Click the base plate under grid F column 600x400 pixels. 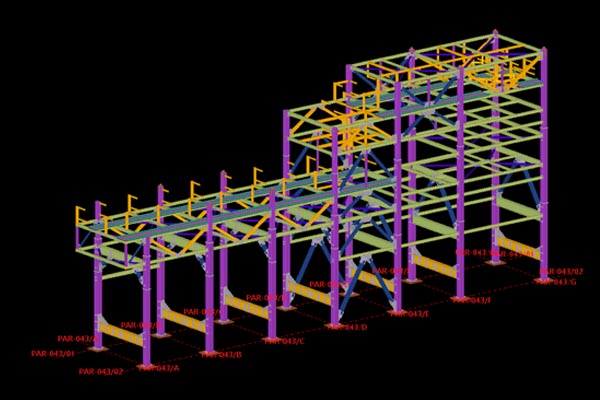(x=460, y=297)
